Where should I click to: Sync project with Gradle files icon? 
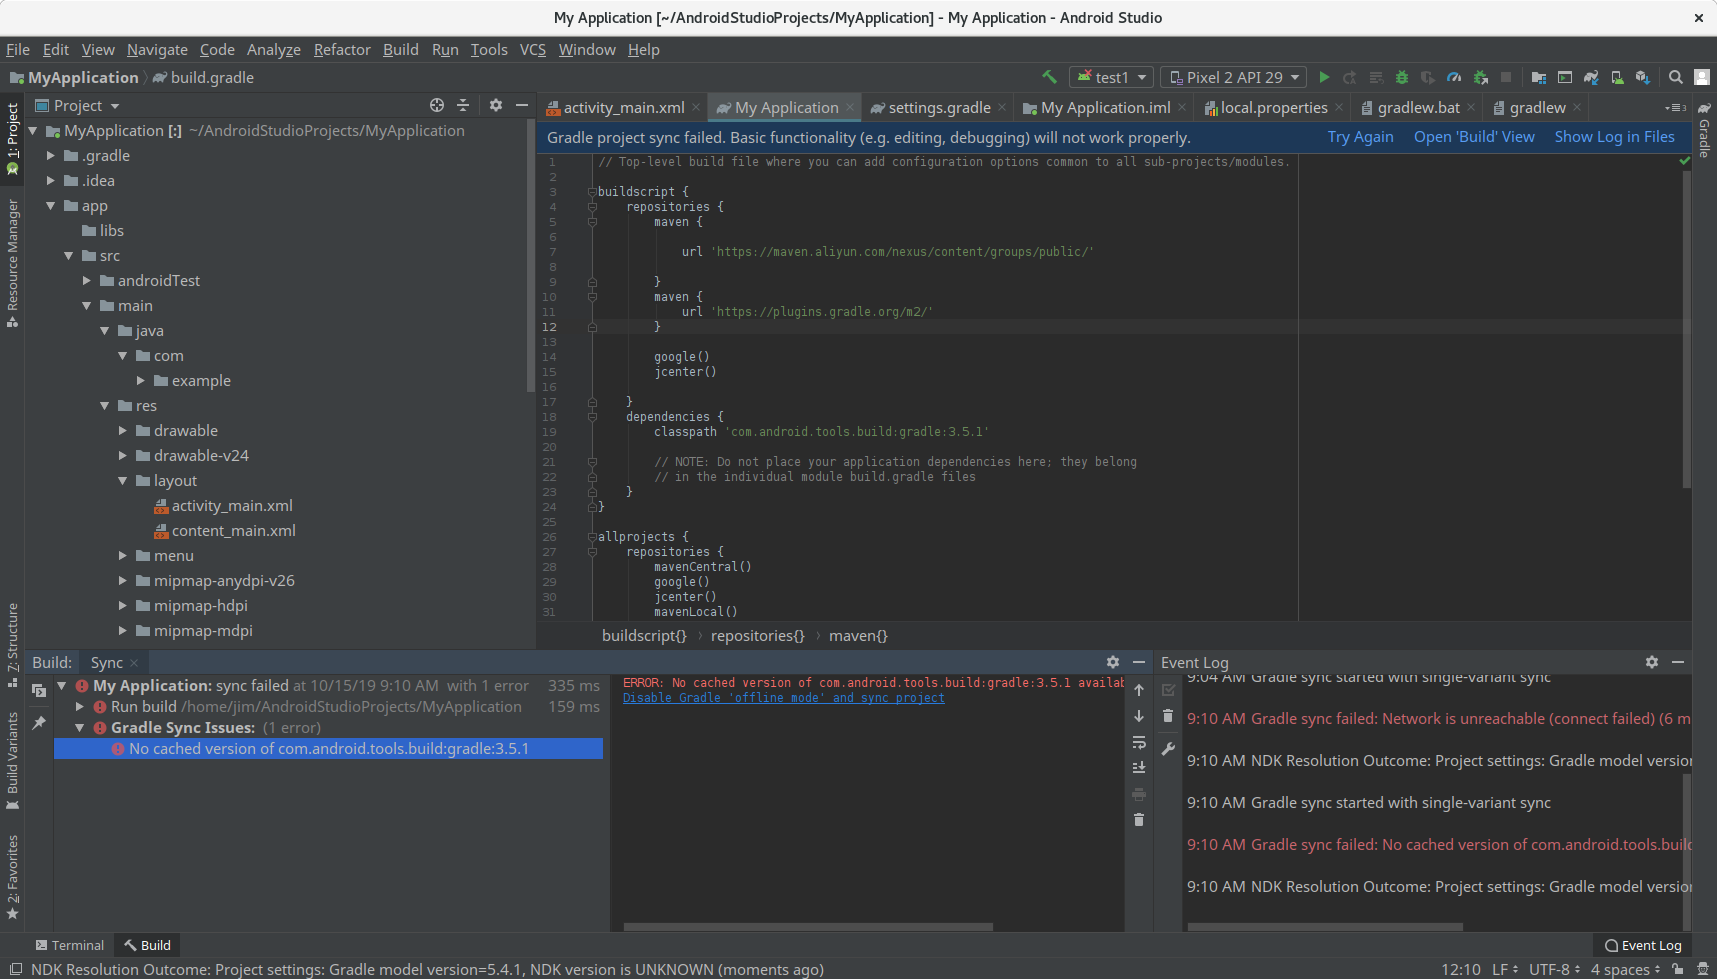pos(1590,76)
